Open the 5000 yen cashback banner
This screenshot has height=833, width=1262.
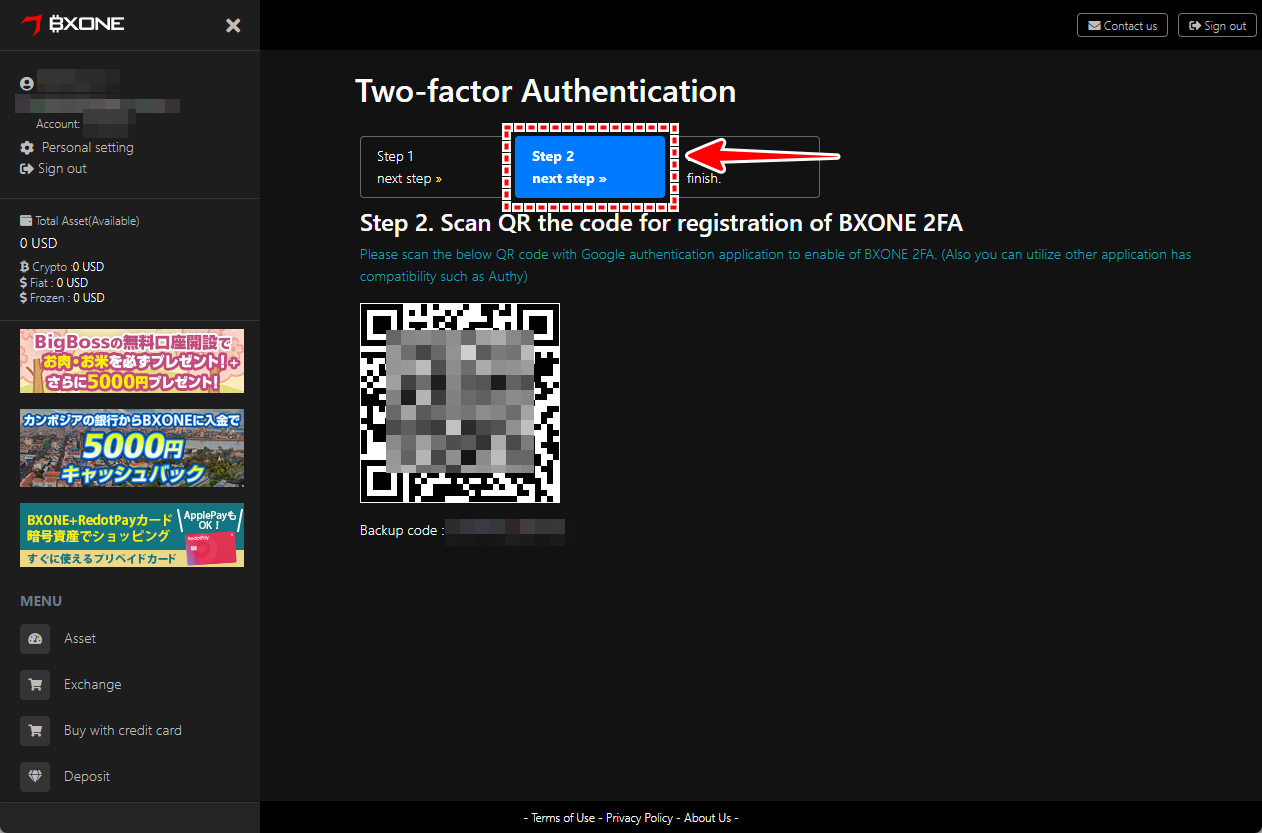coord(132,448)
